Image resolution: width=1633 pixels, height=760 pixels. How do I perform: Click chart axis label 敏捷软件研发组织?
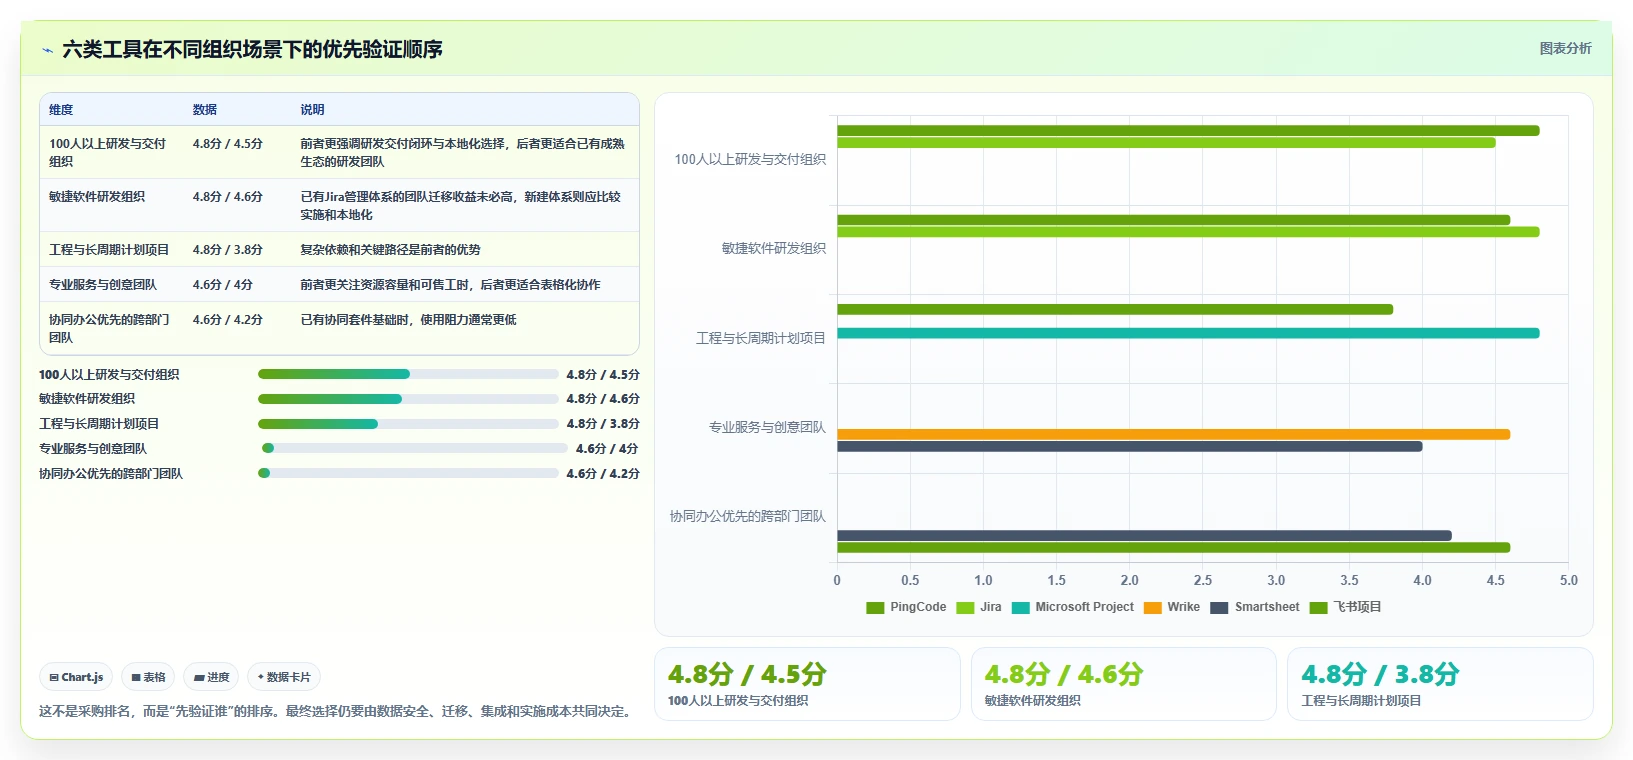click(774, 248)
